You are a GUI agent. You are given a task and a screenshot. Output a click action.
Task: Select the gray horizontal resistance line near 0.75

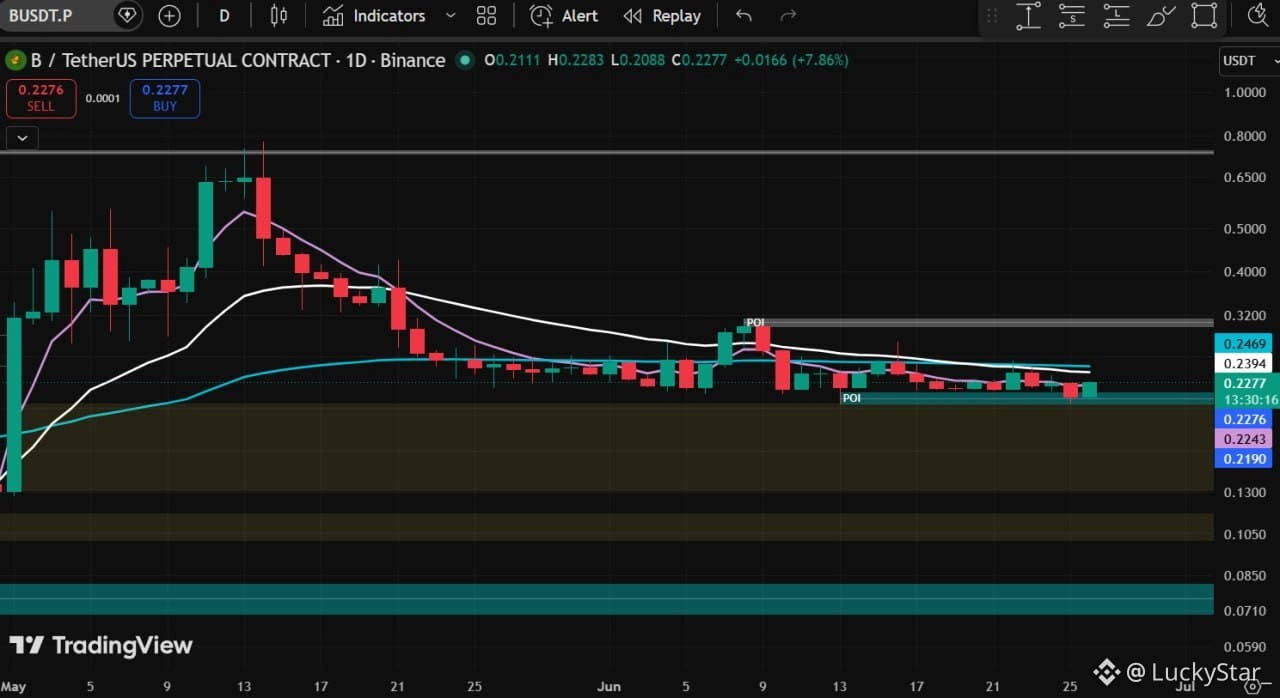click(x=606, y=153)
